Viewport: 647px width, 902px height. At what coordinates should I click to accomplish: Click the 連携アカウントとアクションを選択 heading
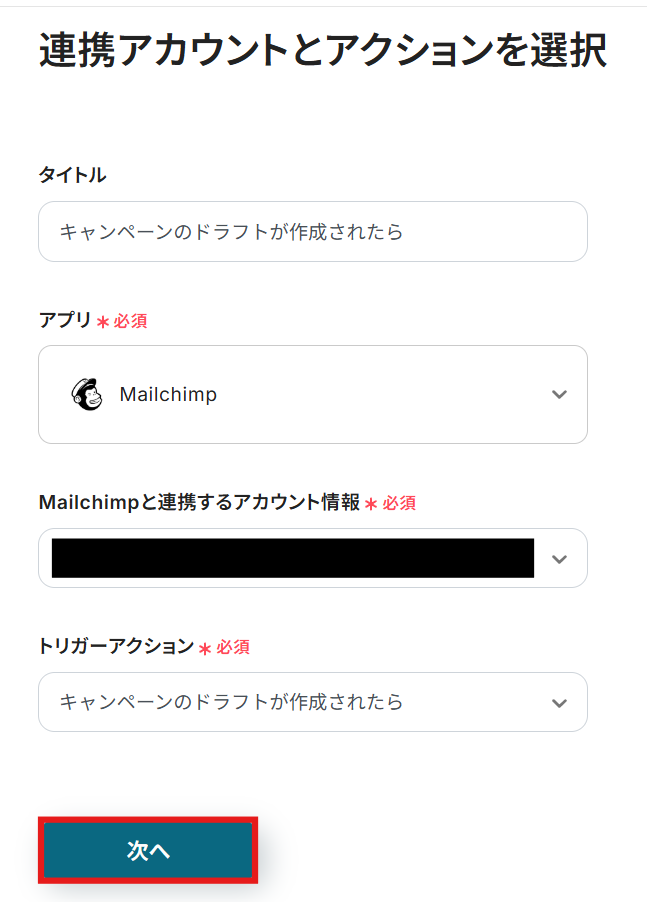point(322,51)
